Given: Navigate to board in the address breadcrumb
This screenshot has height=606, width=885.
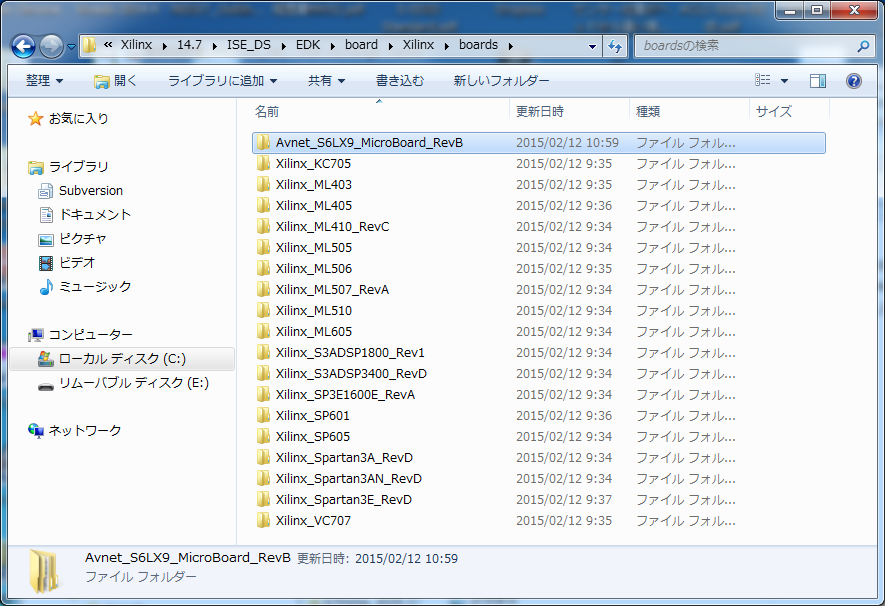Looking at the screenshot, I should [361, 45].
